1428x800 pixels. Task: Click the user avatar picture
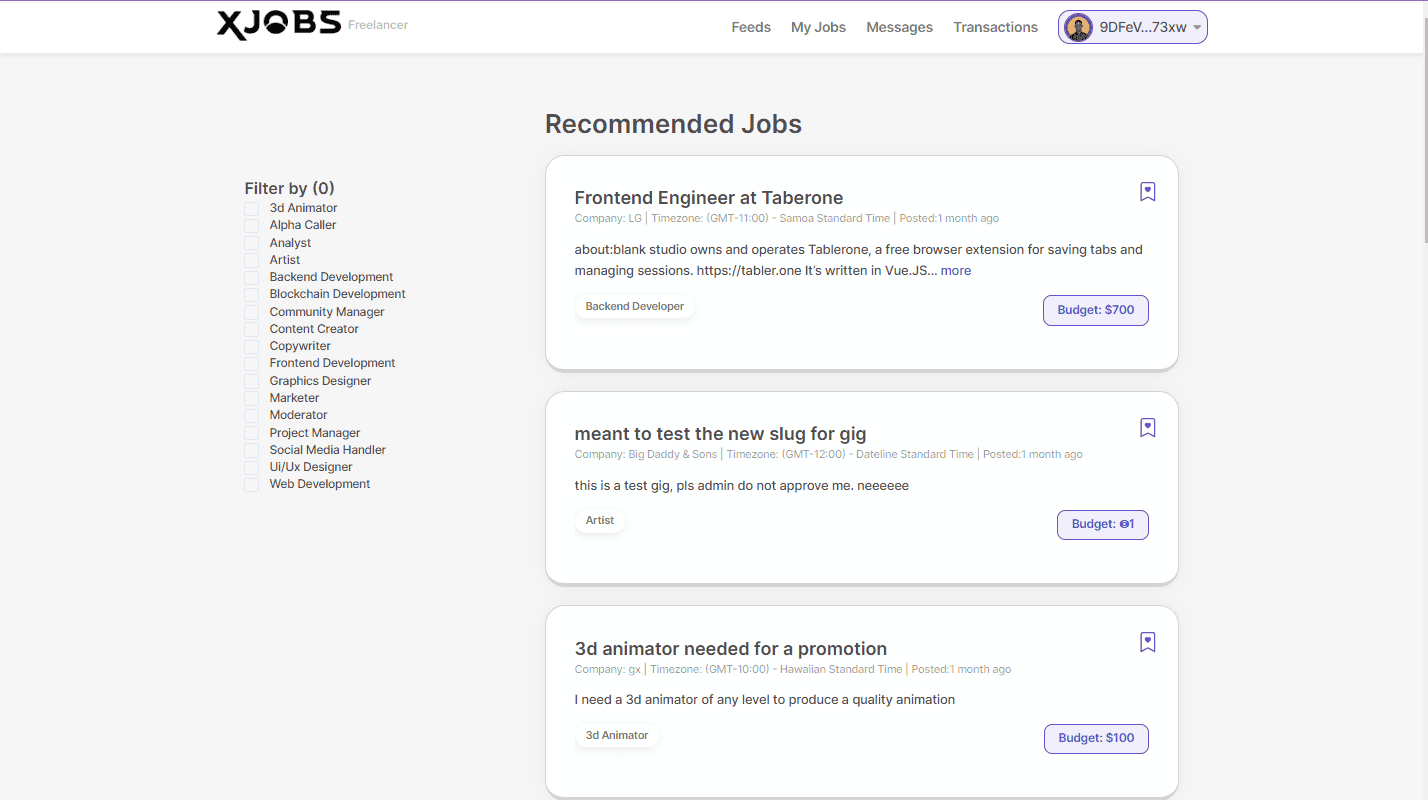(1078, 27)
